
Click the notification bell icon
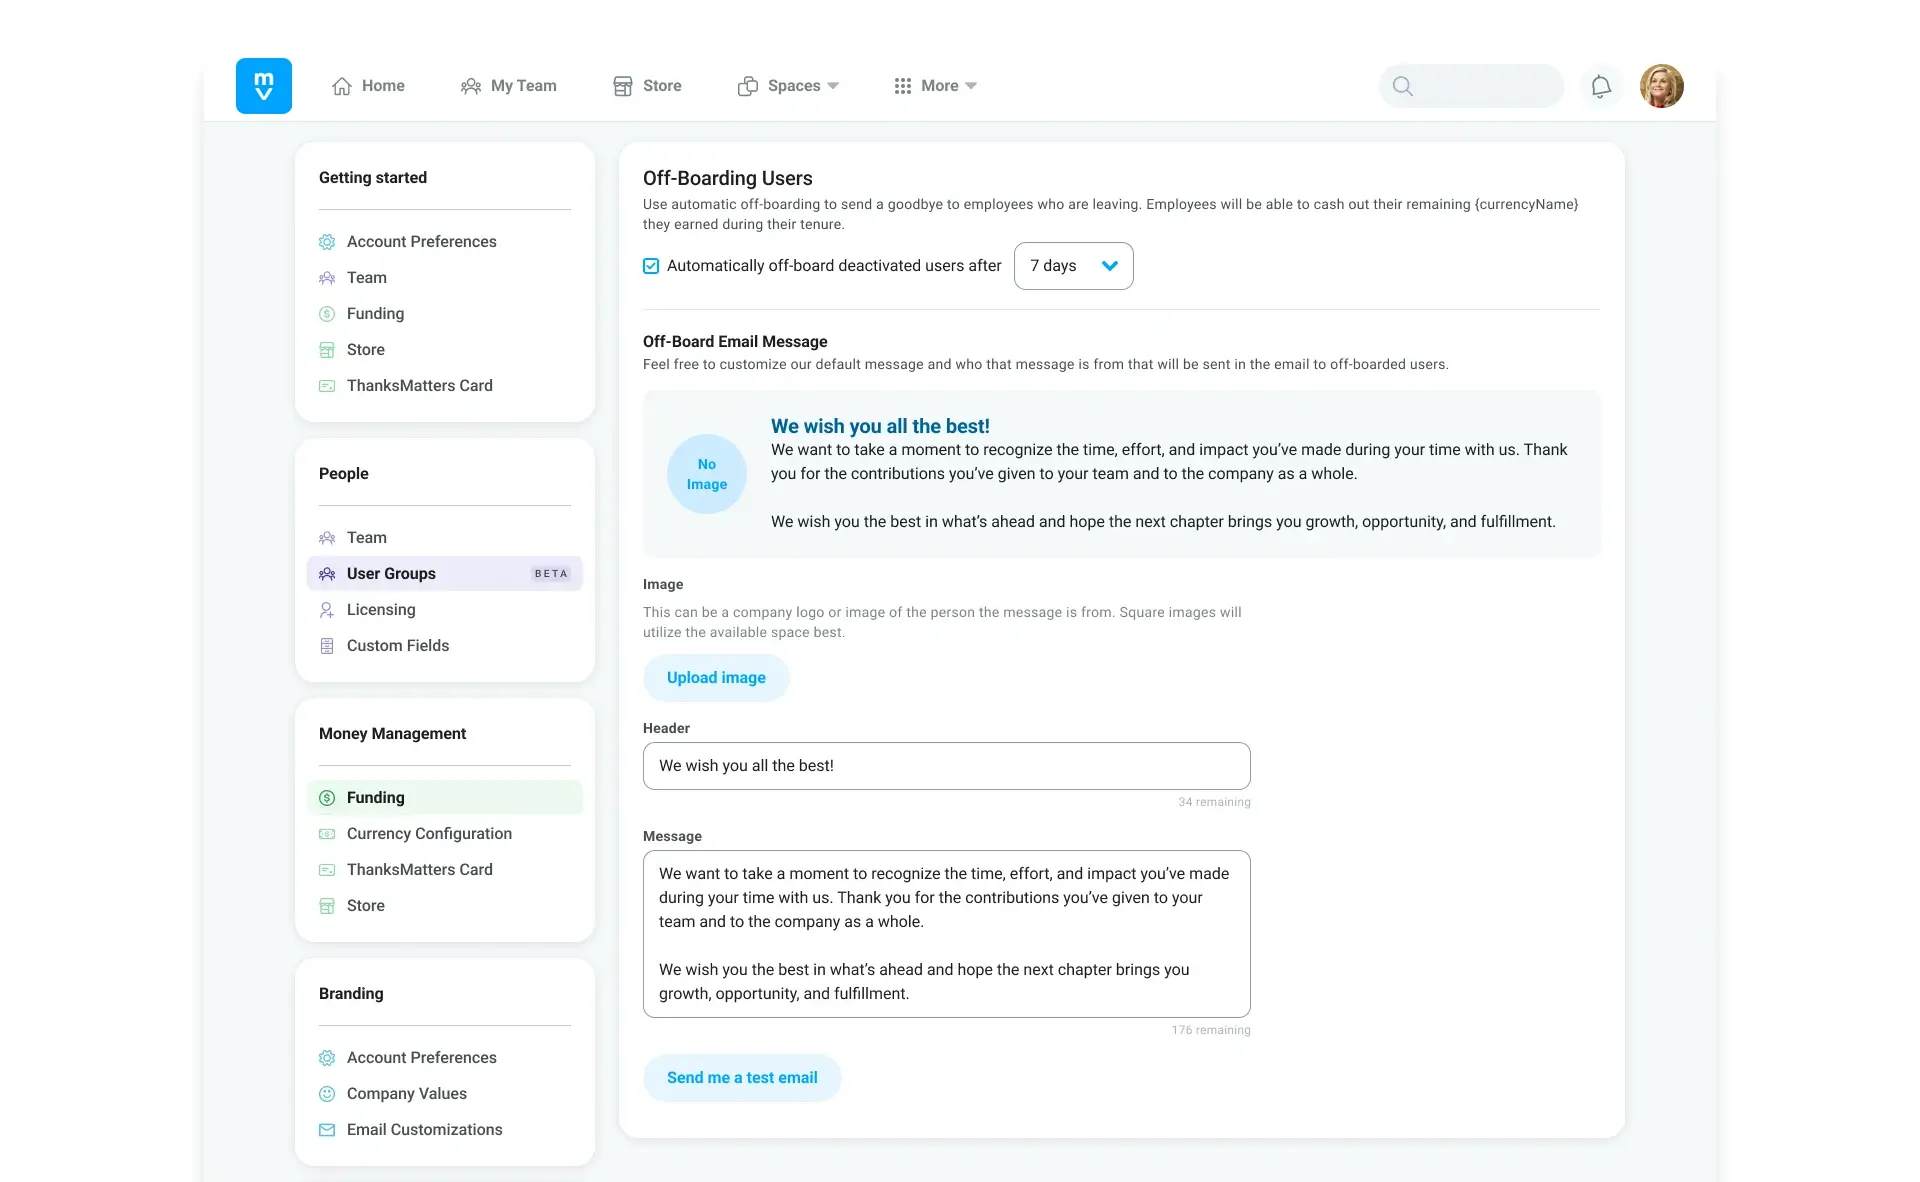1601,86
